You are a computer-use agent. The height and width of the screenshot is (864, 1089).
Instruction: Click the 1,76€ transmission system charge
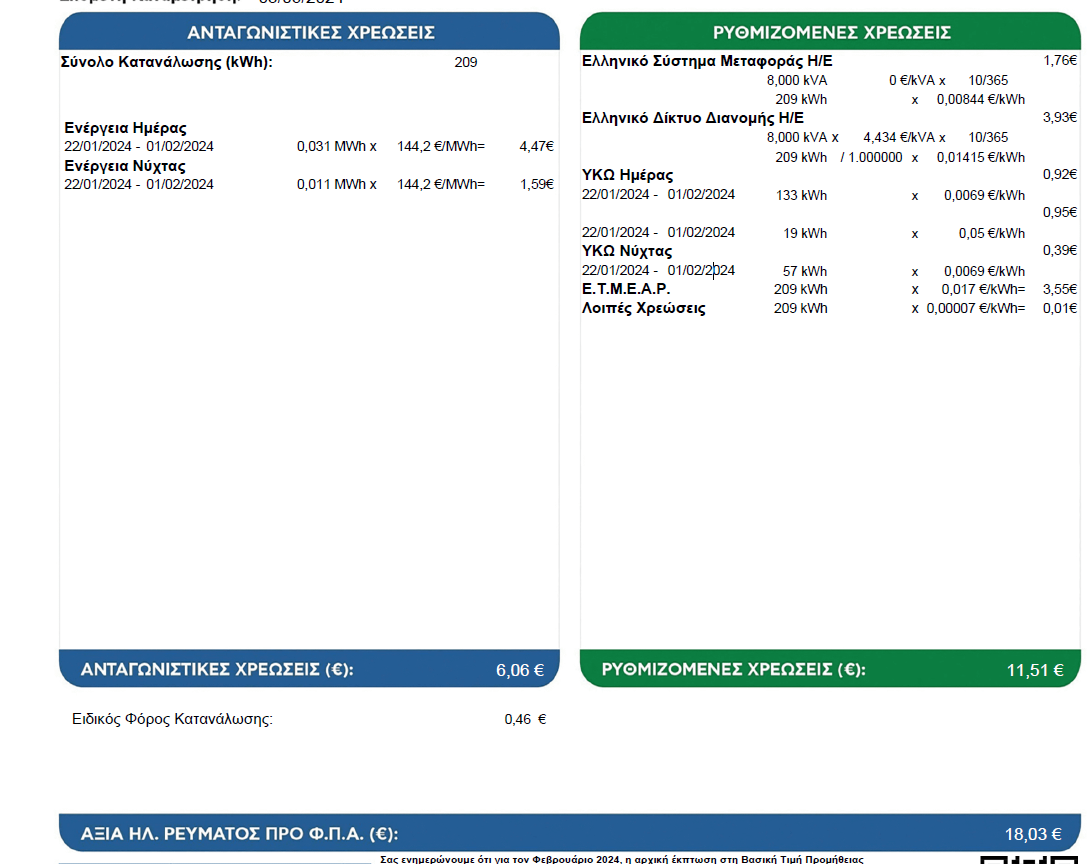[1060, 61]
